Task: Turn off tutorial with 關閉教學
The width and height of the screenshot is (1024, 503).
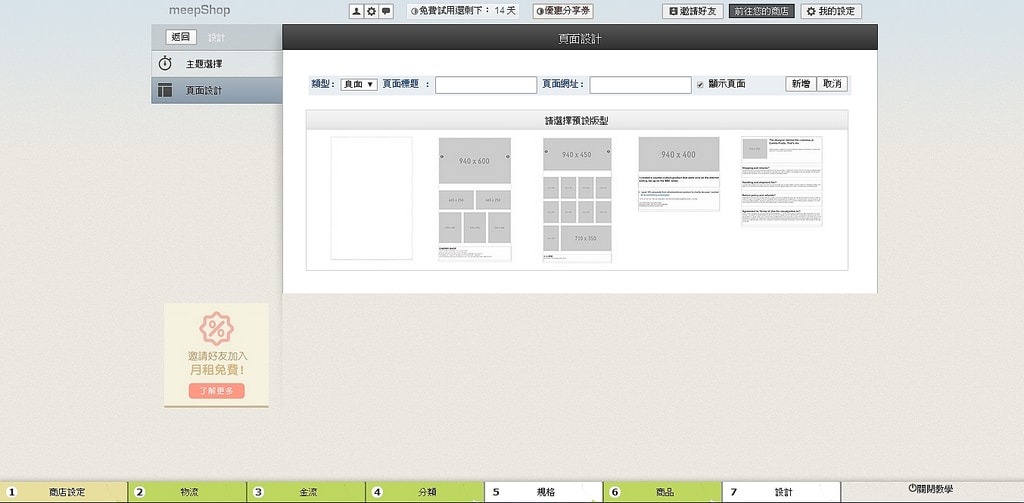Action: [930, 489]
